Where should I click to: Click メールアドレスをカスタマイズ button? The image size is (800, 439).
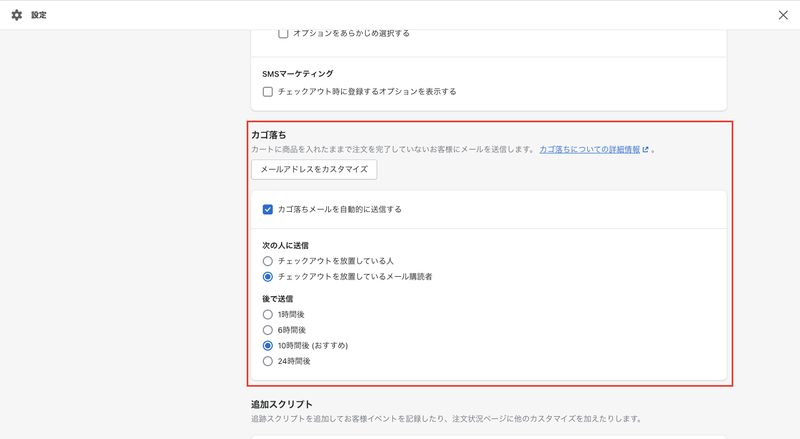coord(314,169)
